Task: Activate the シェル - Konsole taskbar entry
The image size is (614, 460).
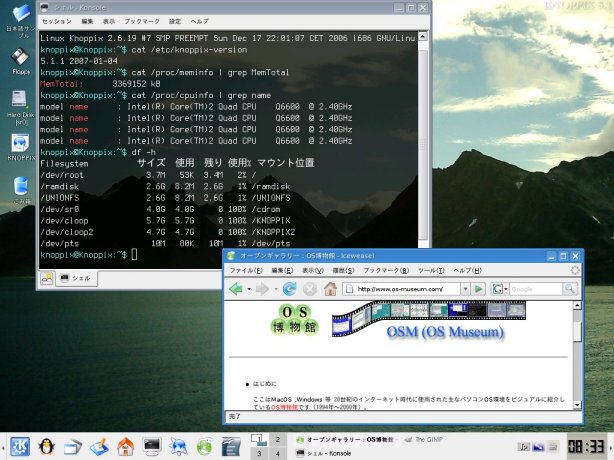Action: tap(324, 453)
